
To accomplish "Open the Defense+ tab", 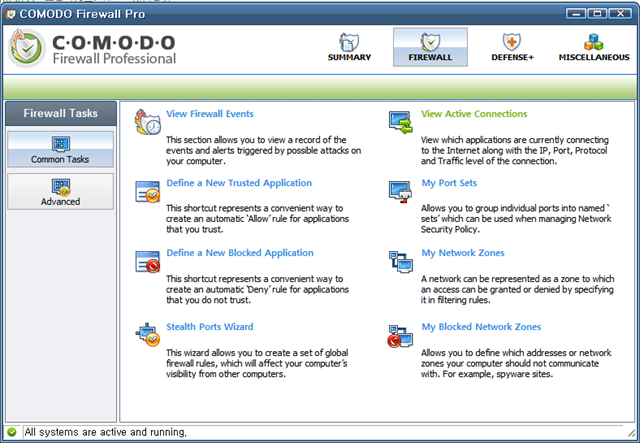I will [x=512, y=47].
